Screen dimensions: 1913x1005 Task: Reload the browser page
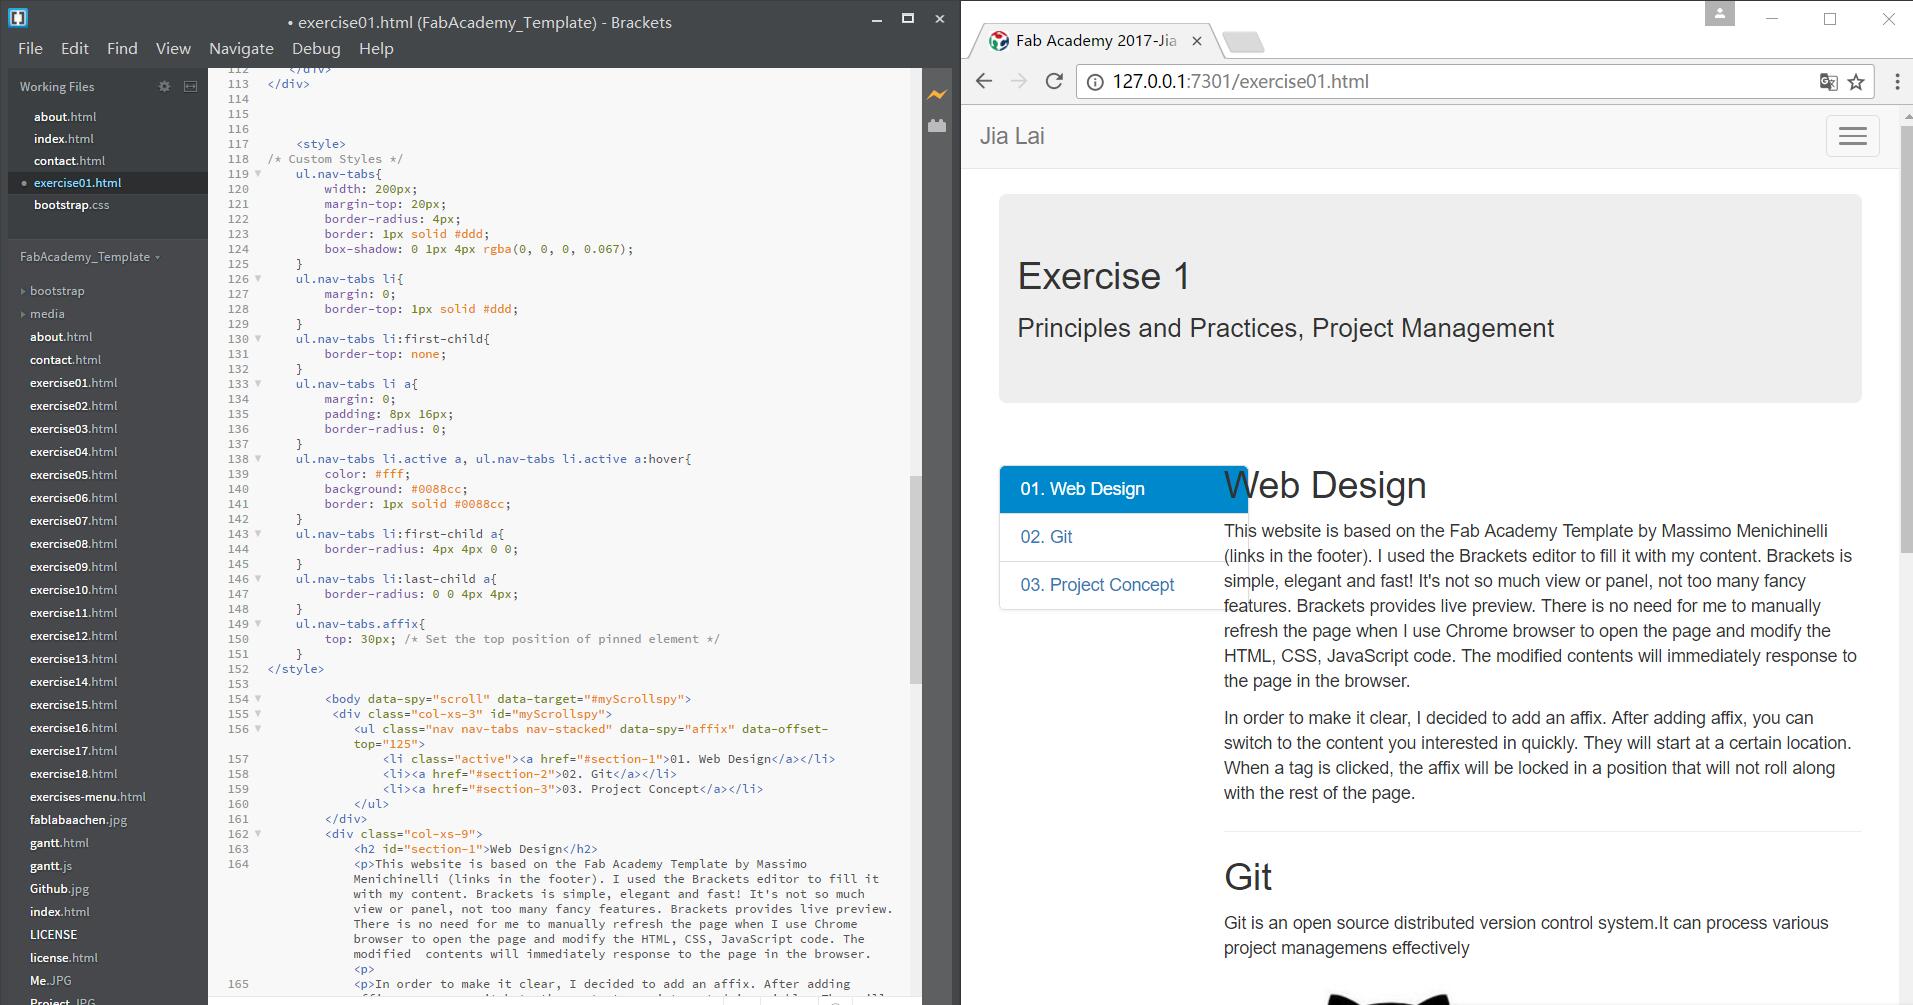click(1054, 82)
